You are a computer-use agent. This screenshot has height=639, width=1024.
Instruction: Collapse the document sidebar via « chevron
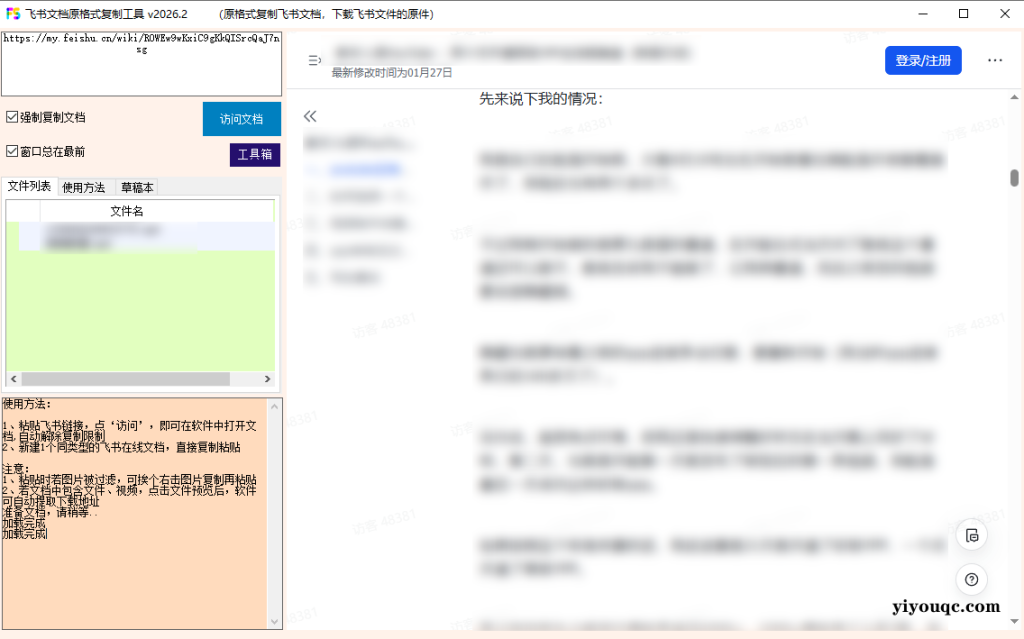pos(310,117)
